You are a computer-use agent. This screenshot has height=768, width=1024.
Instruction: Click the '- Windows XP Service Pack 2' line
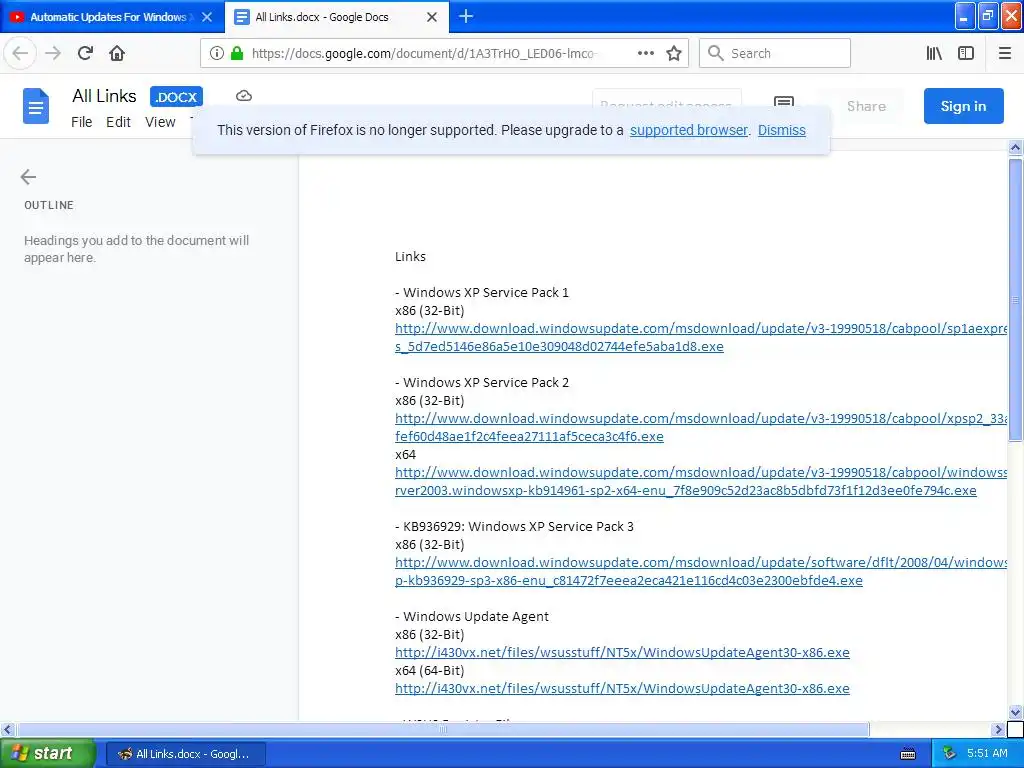pos(482,383)
